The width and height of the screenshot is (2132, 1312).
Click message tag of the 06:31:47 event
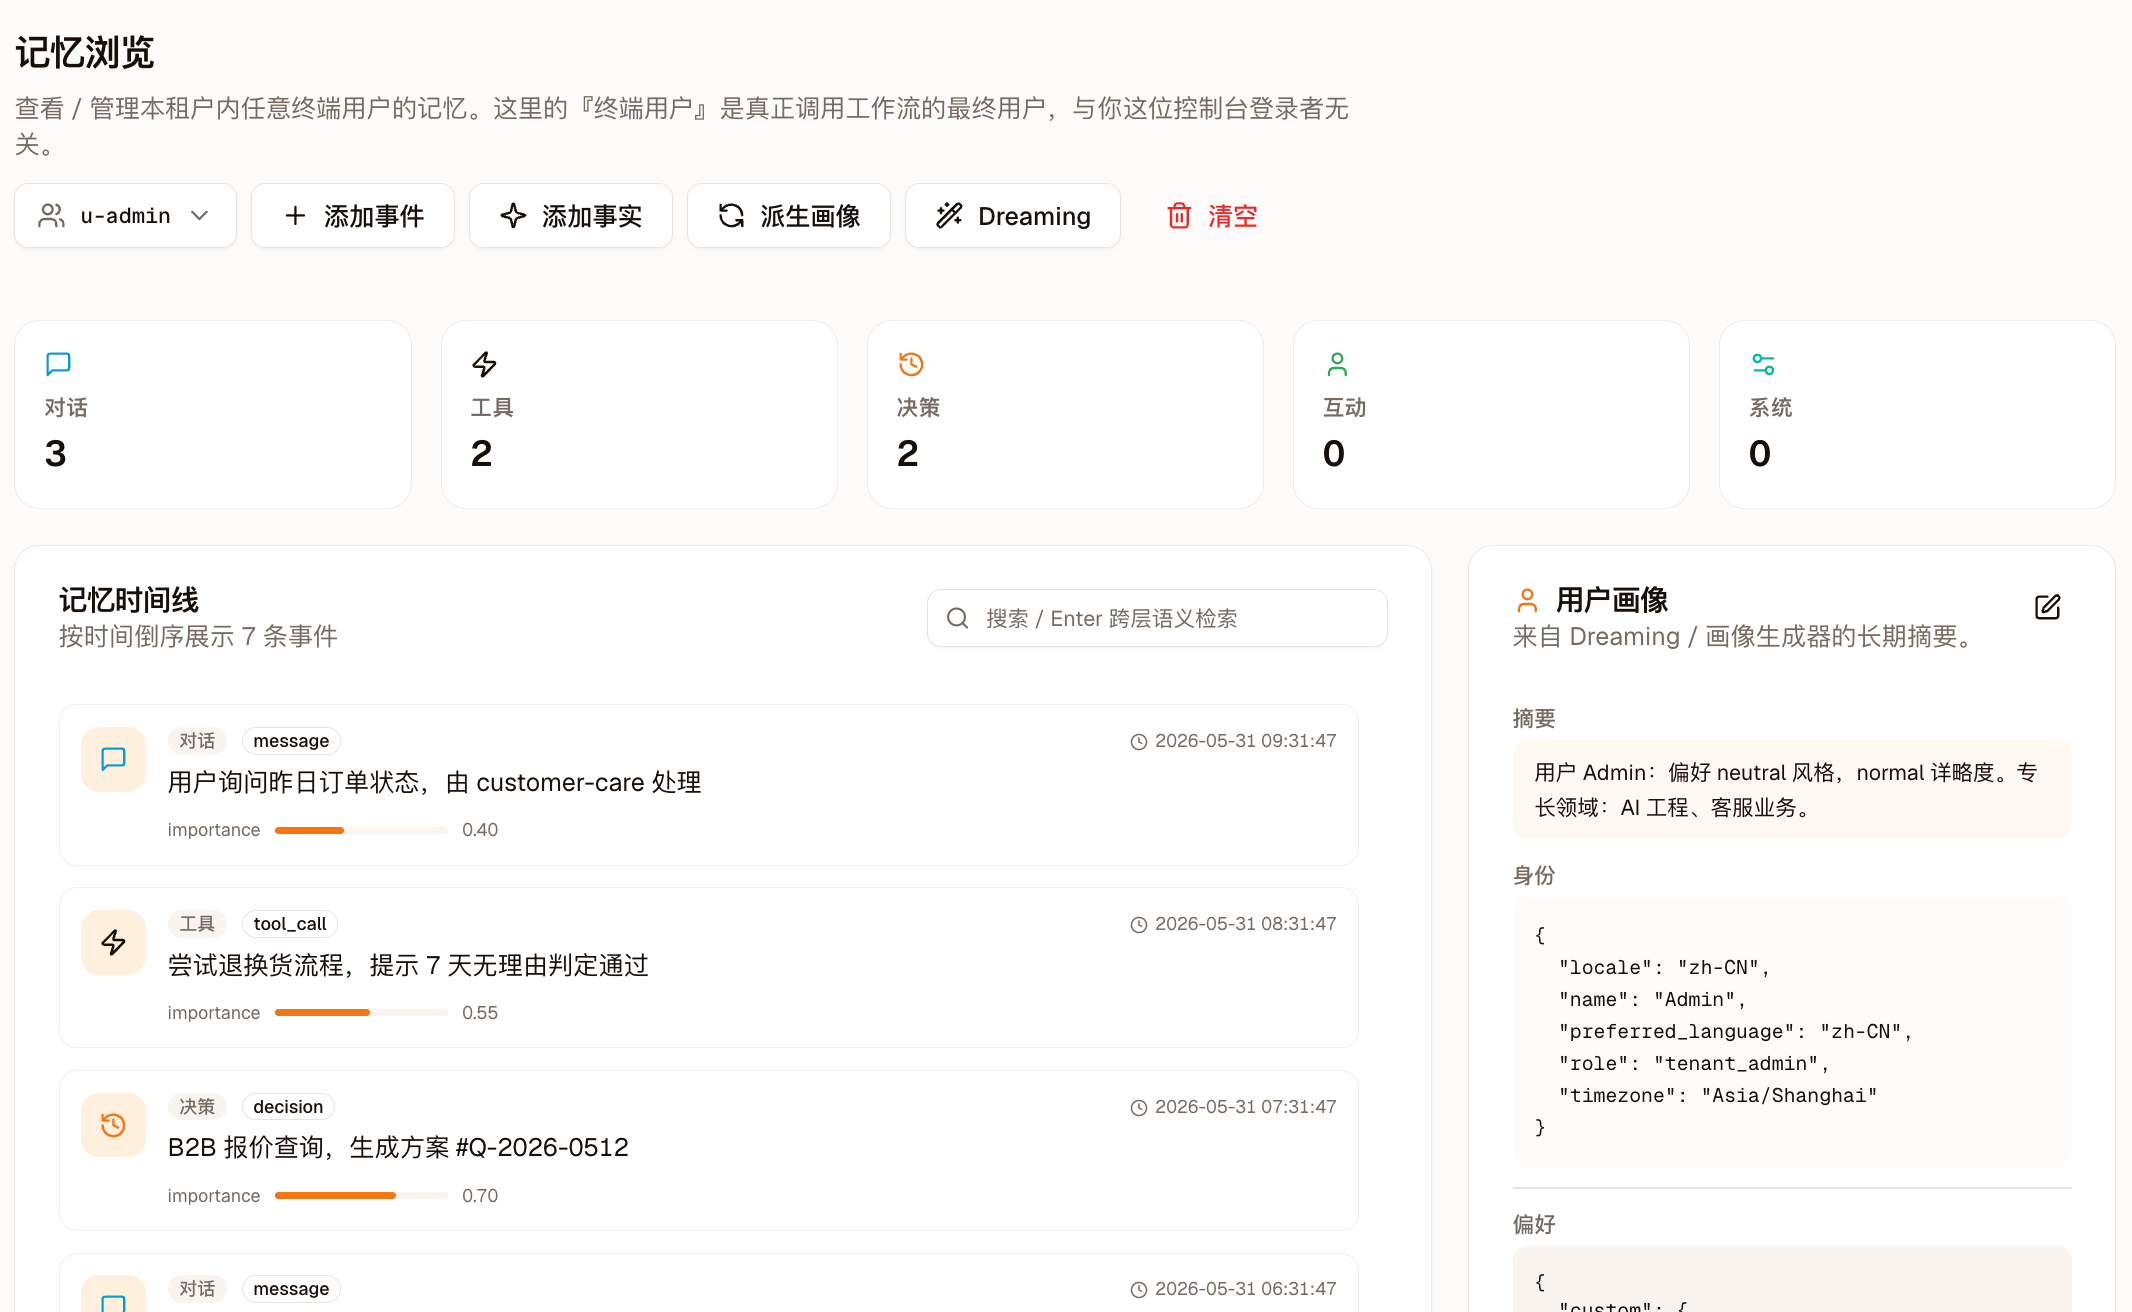click(x=291, y=1289)
